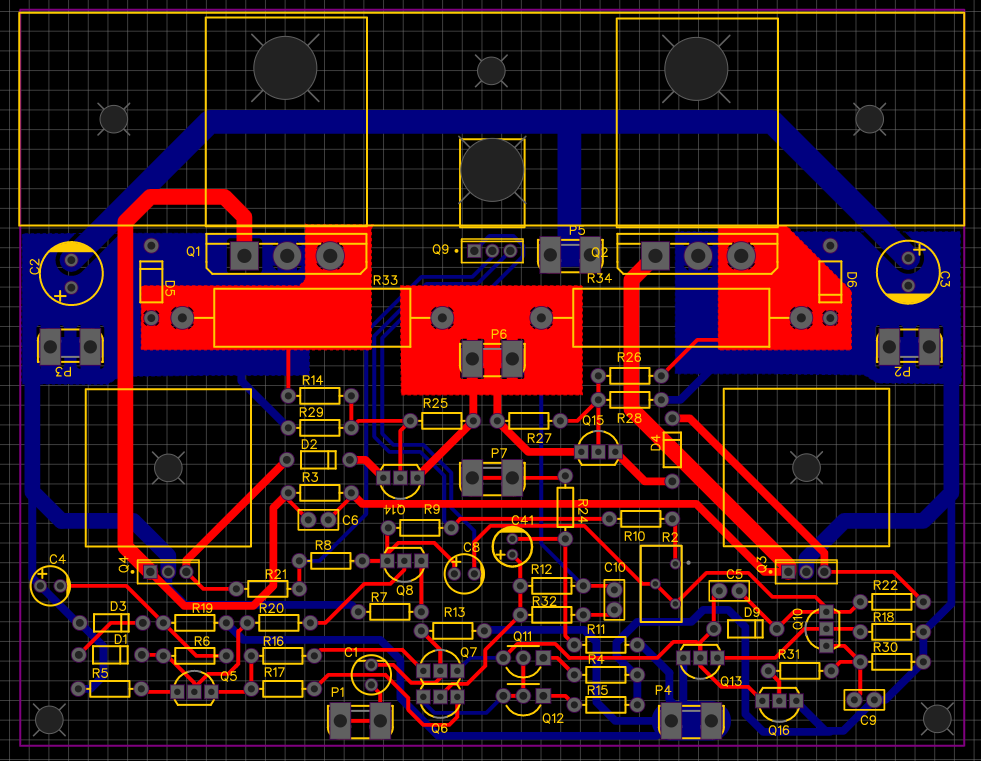Select capacitor C5

click(x=729, y=591)
